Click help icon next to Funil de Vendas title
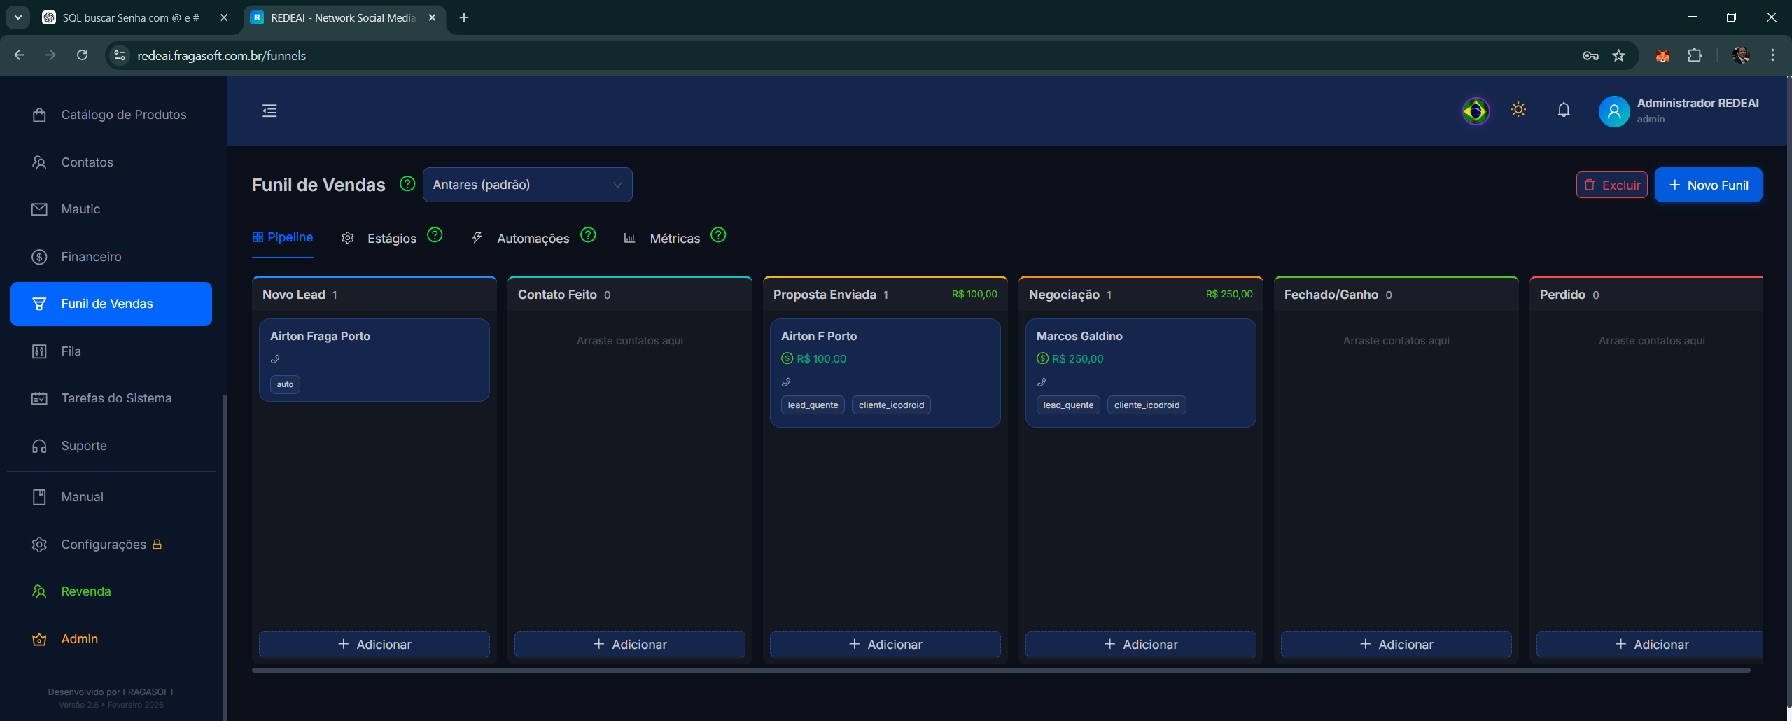Image resolution: width=1792 pixels, height=721 pixels. tap(407, 184)
